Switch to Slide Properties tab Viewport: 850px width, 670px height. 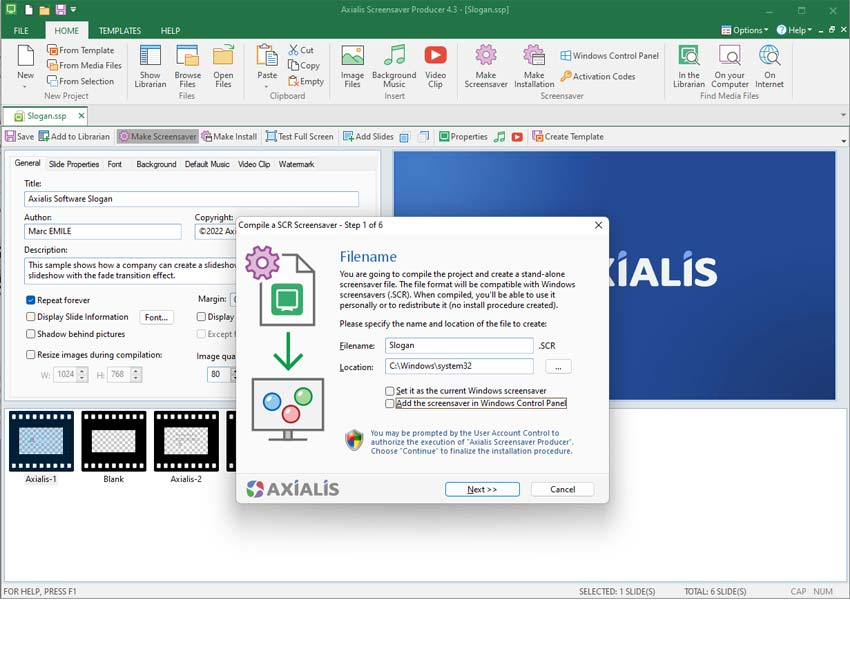(74, 164)
